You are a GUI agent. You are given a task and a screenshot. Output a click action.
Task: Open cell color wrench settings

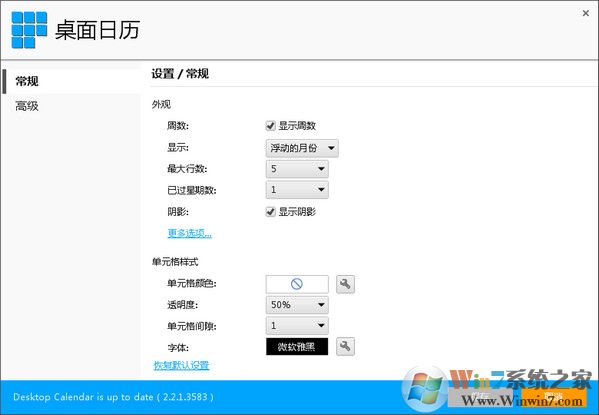pyautogui.click(x=345, y=284)
